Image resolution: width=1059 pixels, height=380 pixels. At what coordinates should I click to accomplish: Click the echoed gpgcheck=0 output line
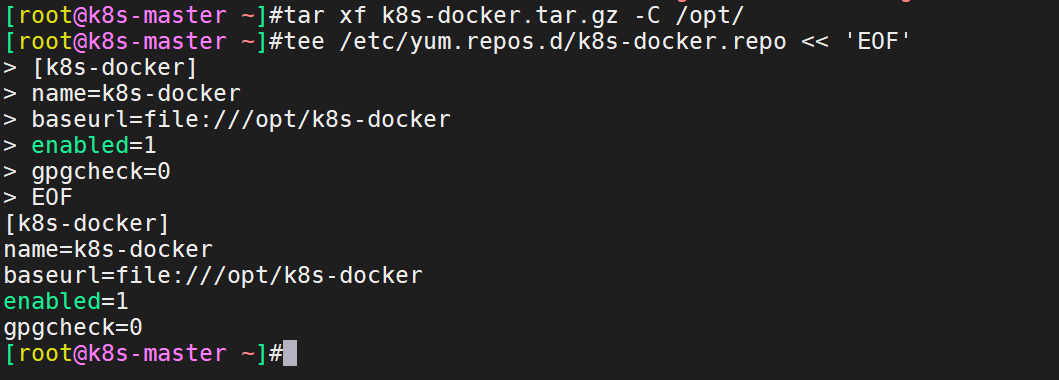coord(73,327)
